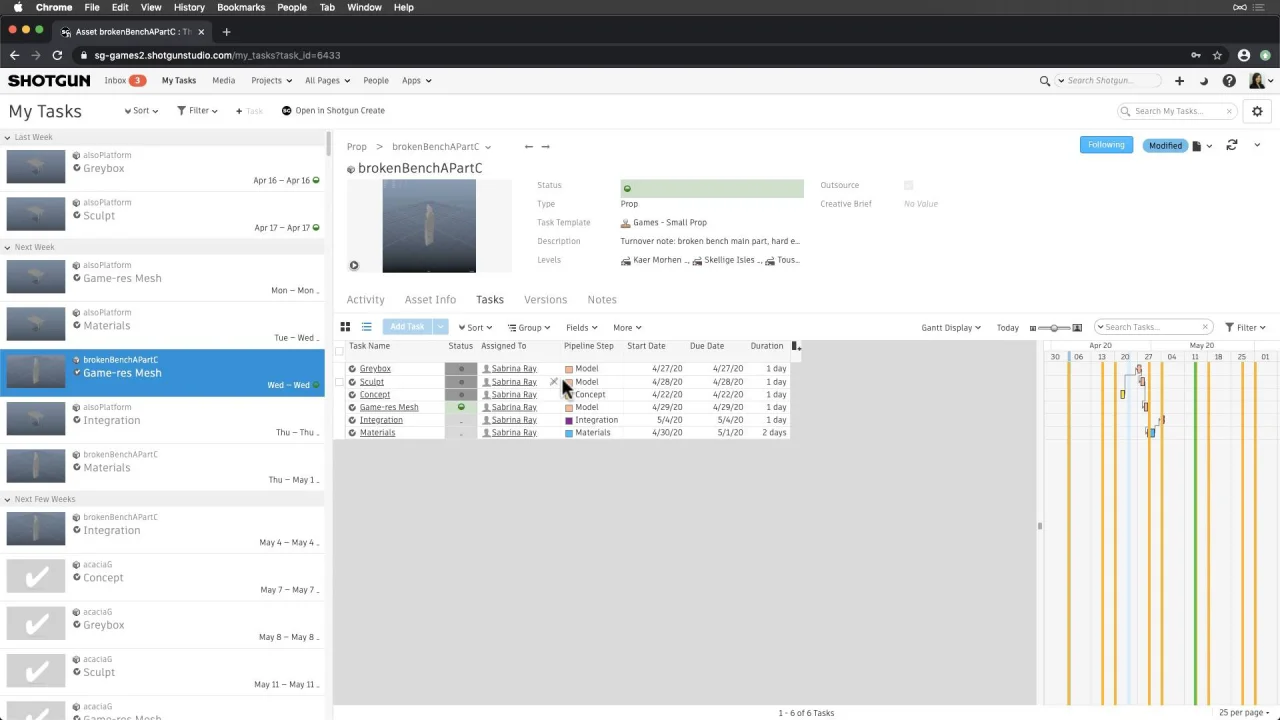Open the Apps dropdown menu
The width and height of the screenshot is (1280, 720).
click(x=416, y=81)
